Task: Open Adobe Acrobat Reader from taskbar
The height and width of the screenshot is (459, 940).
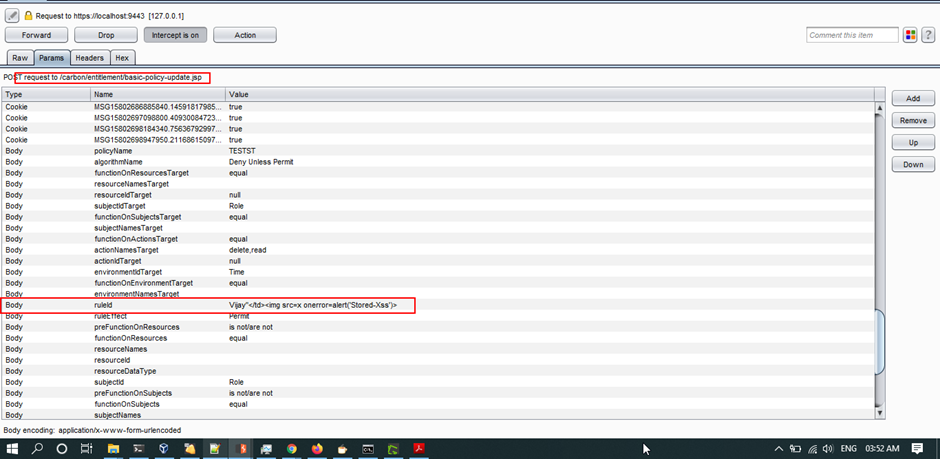Action: coord(419,448)
